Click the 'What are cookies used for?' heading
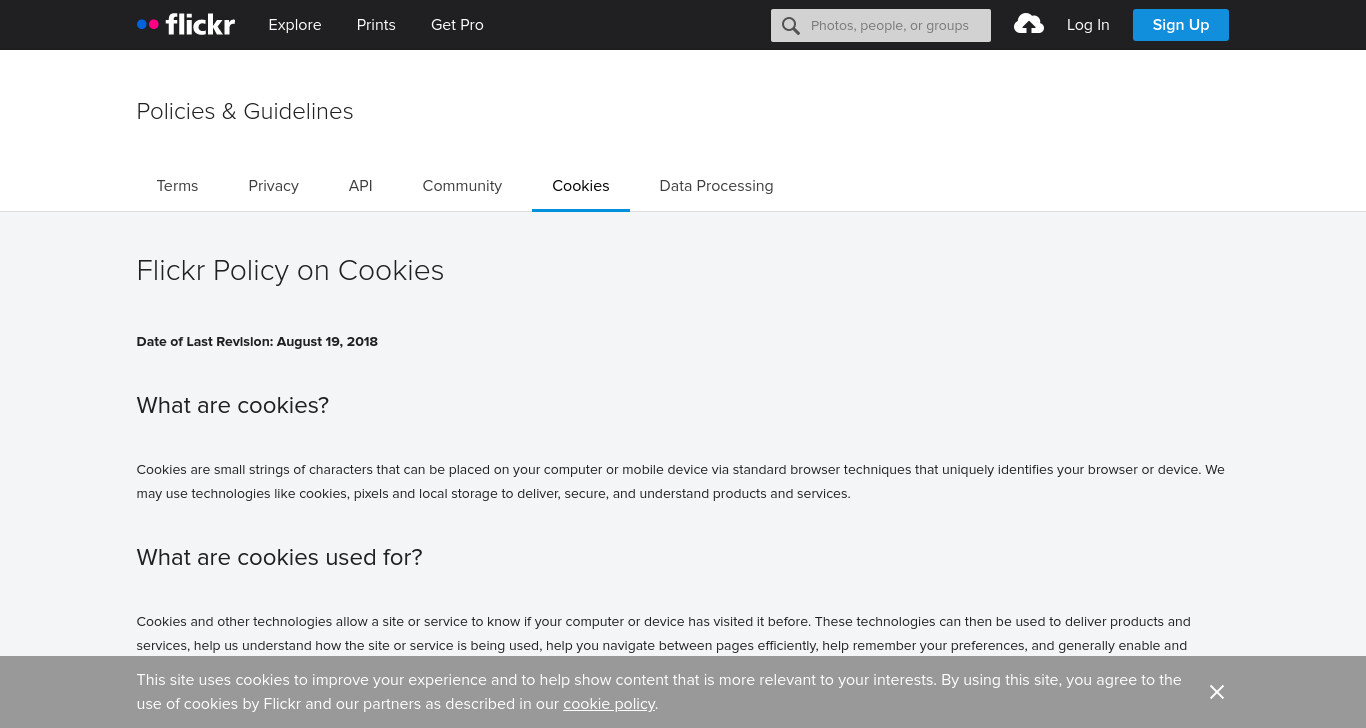Image resolution: width=1366 pixels, height=728 pixels. (x=280, y=557)
